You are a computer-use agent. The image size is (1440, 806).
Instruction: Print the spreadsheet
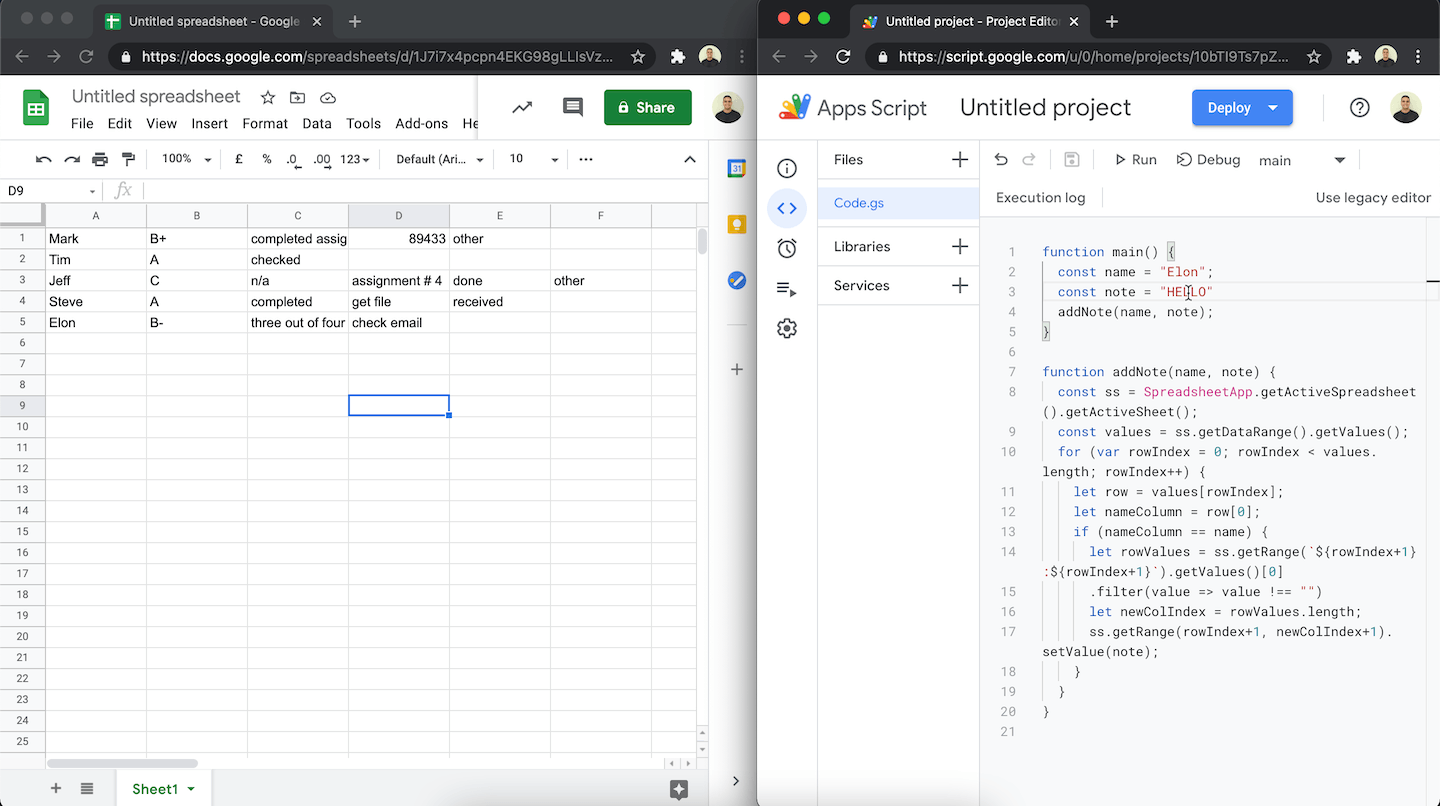pos(99,158)
